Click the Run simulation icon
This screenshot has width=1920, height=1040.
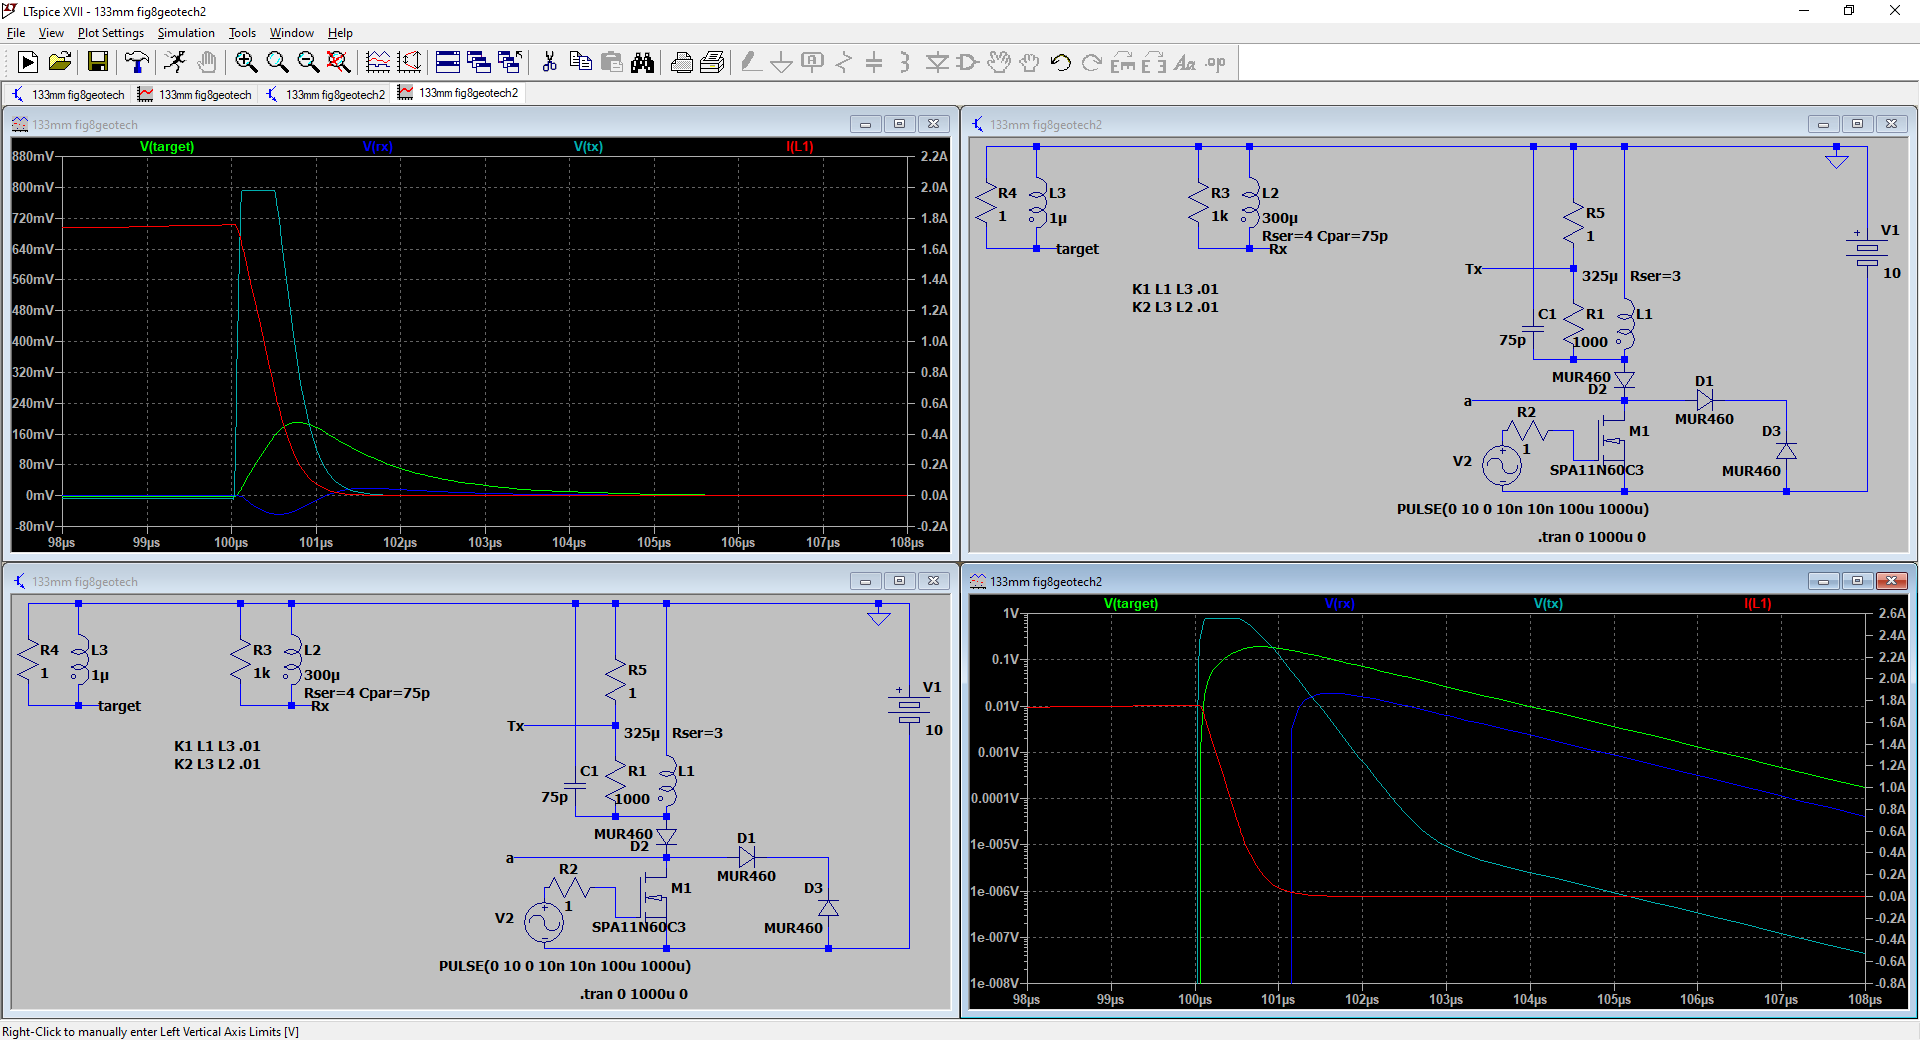pos(28,63)
